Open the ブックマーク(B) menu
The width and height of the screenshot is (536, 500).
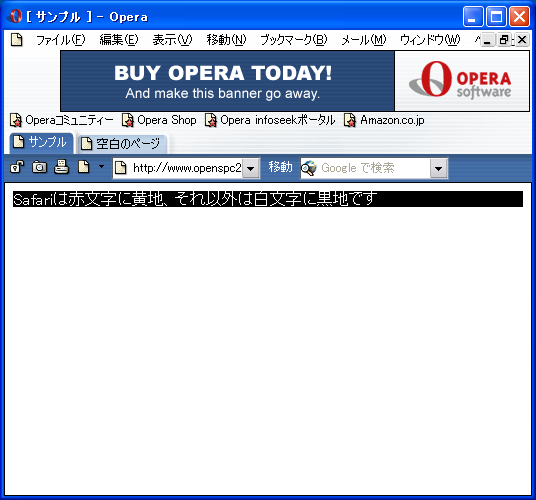click(x=294, y=40)
